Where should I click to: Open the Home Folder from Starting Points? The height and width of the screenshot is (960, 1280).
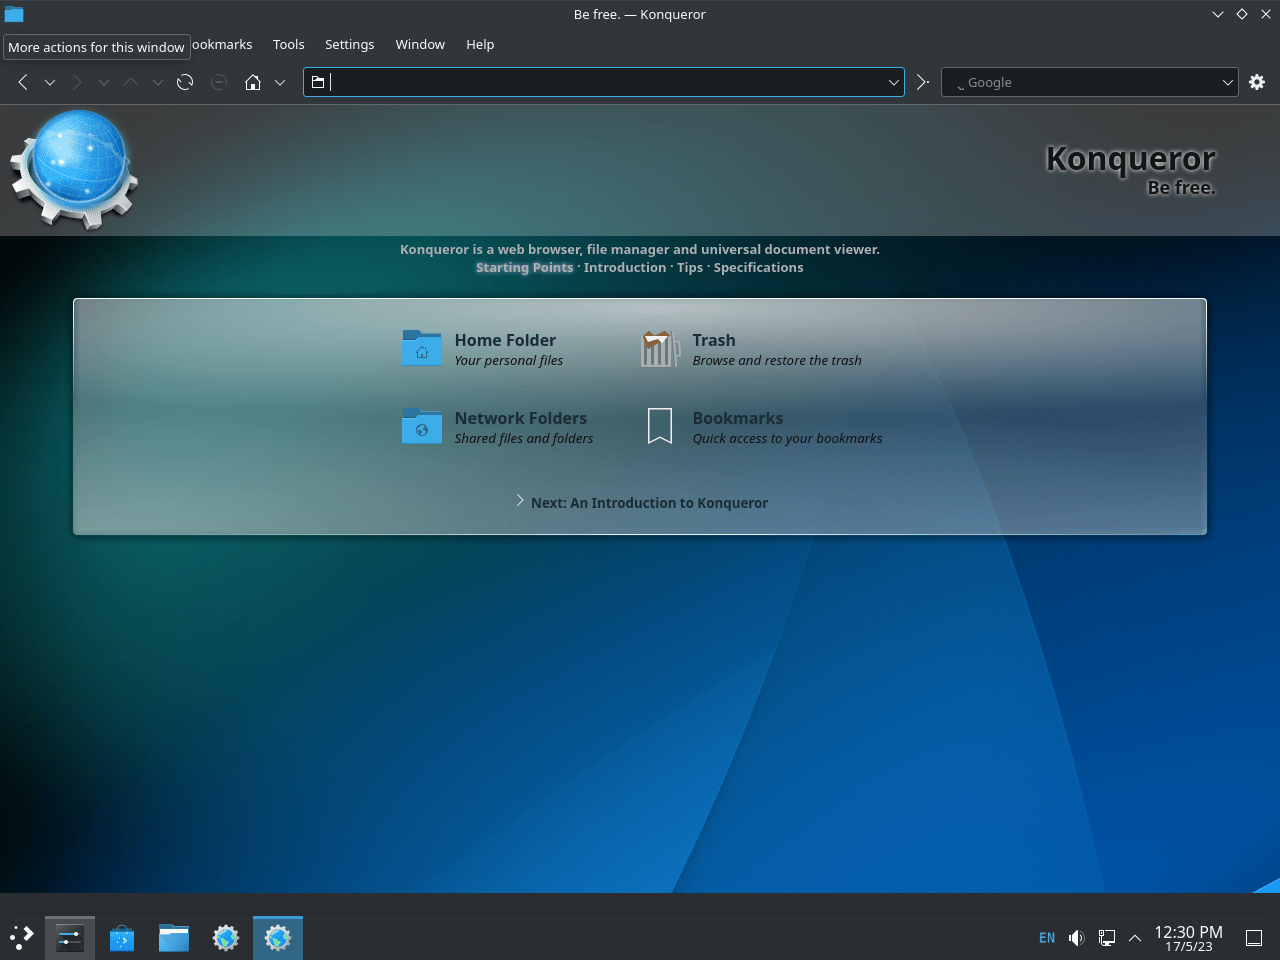505,340
